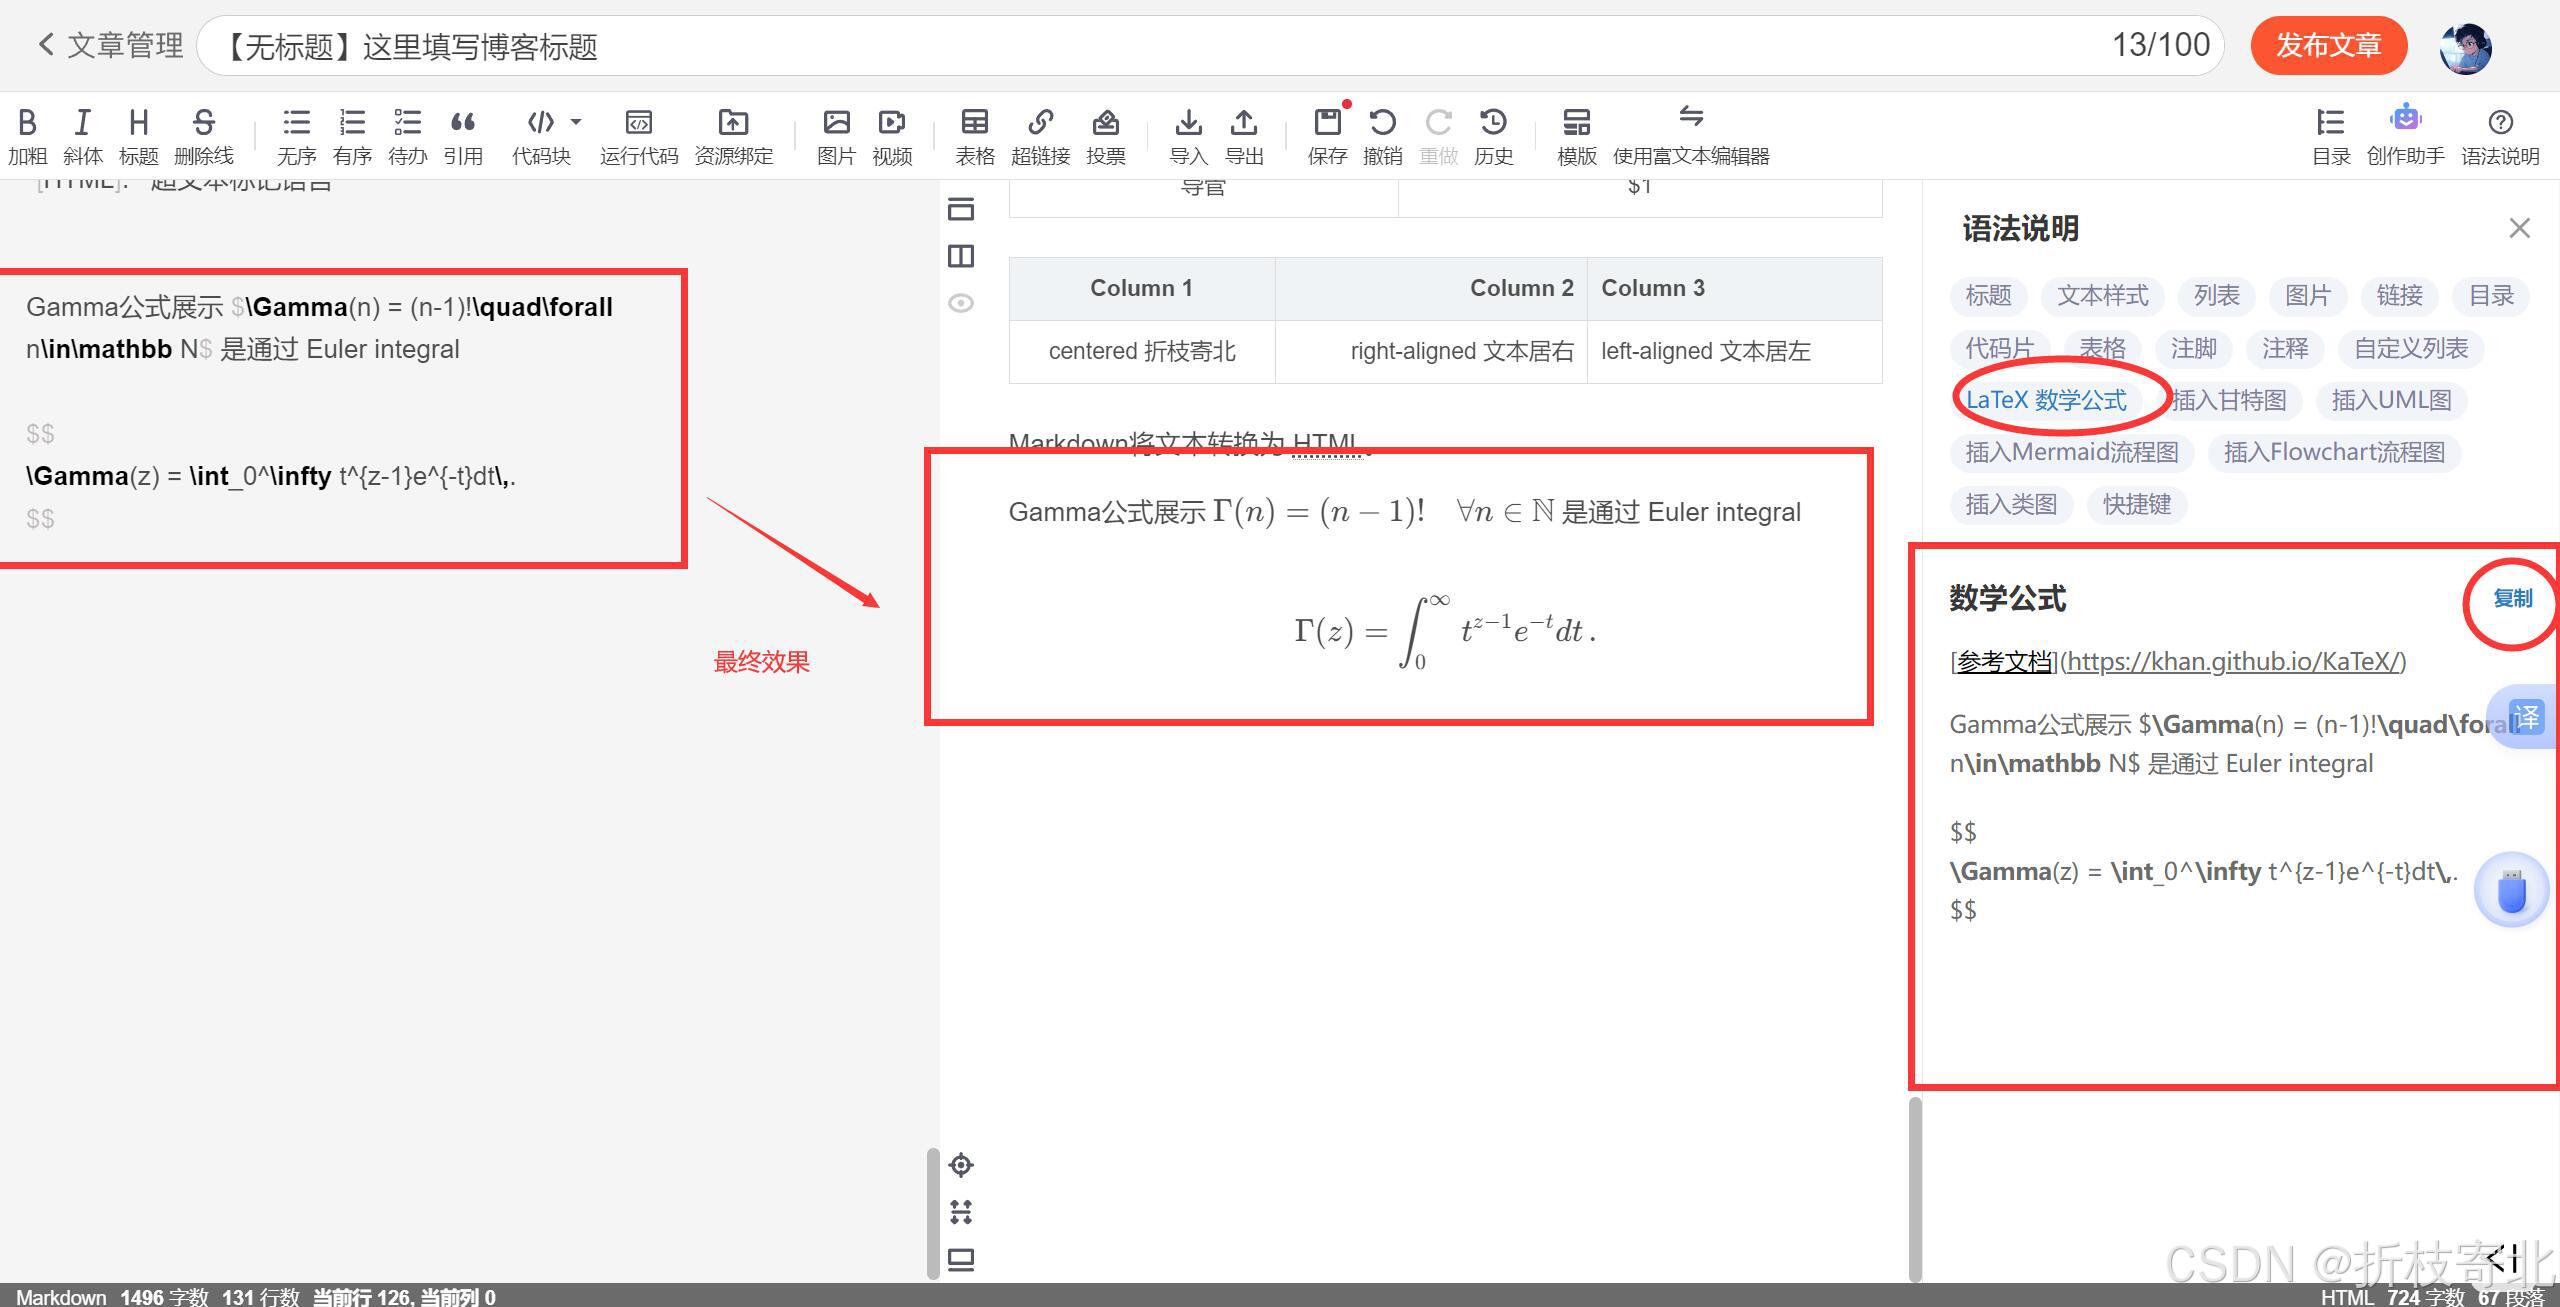Viewport: 2560px width, 1307px height.
Task: Expand the 代码块 dropdown arrow
Action: (576, 122)
